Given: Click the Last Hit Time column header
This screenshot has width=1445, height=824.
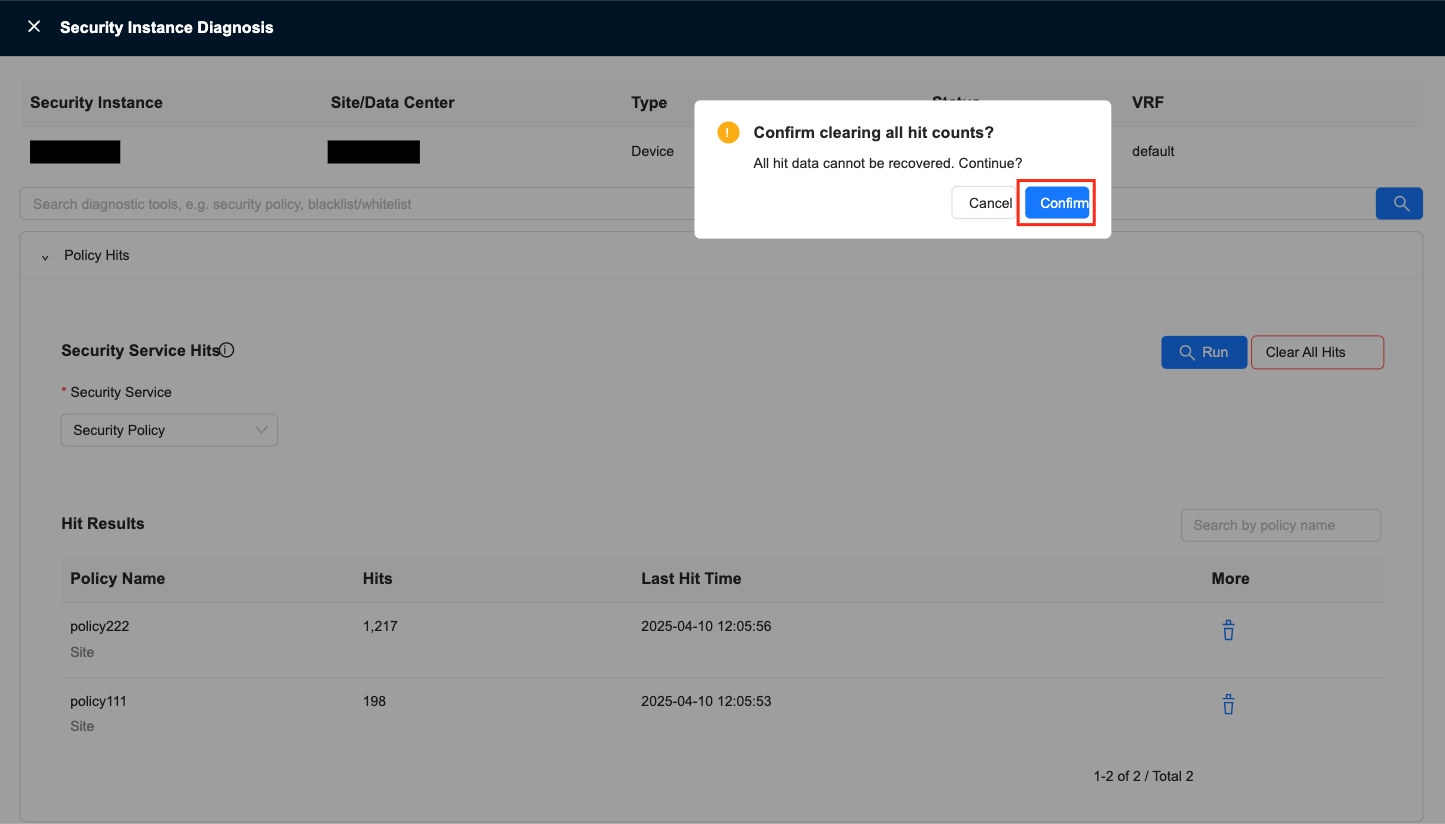Looking at the screenshot, I should point(691,579).
